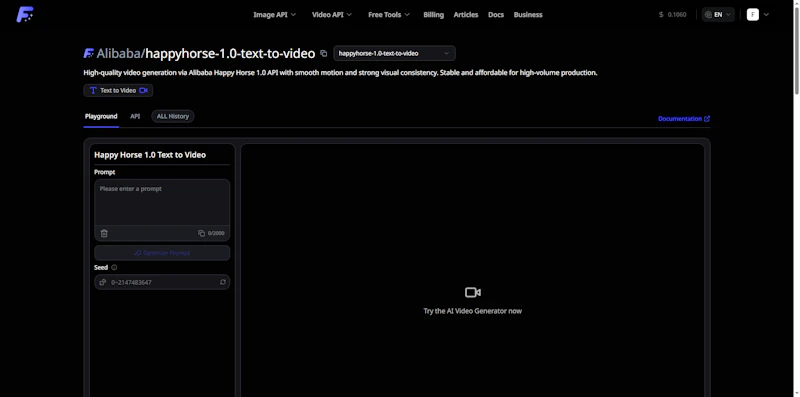Open the Business page
Image resolution: width=800 pixels, height=397 pixels.
(x=528, y=15)
